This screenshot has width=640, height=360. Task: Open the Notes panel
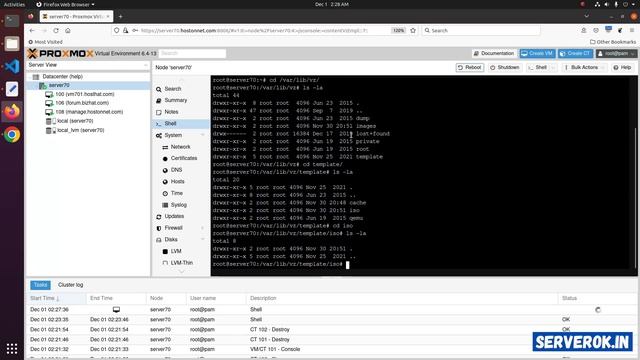tap(171, 112)
